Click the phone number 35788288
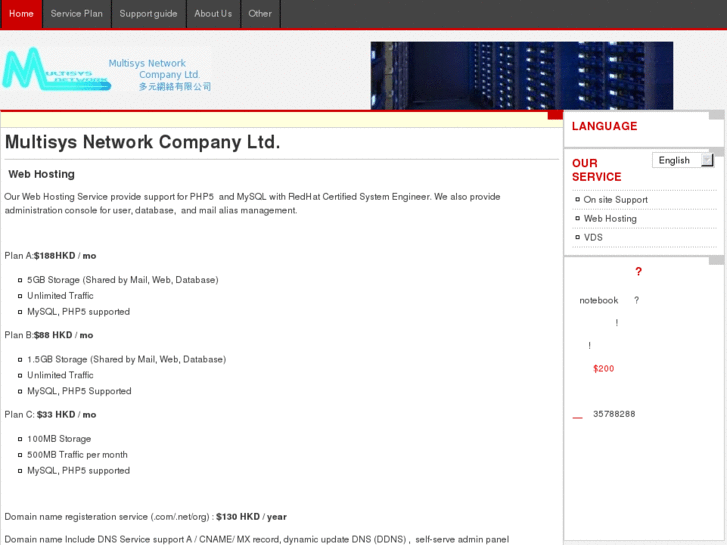Image resolution: width=727 pixels, height=545 pixels. tap(614, 414)
